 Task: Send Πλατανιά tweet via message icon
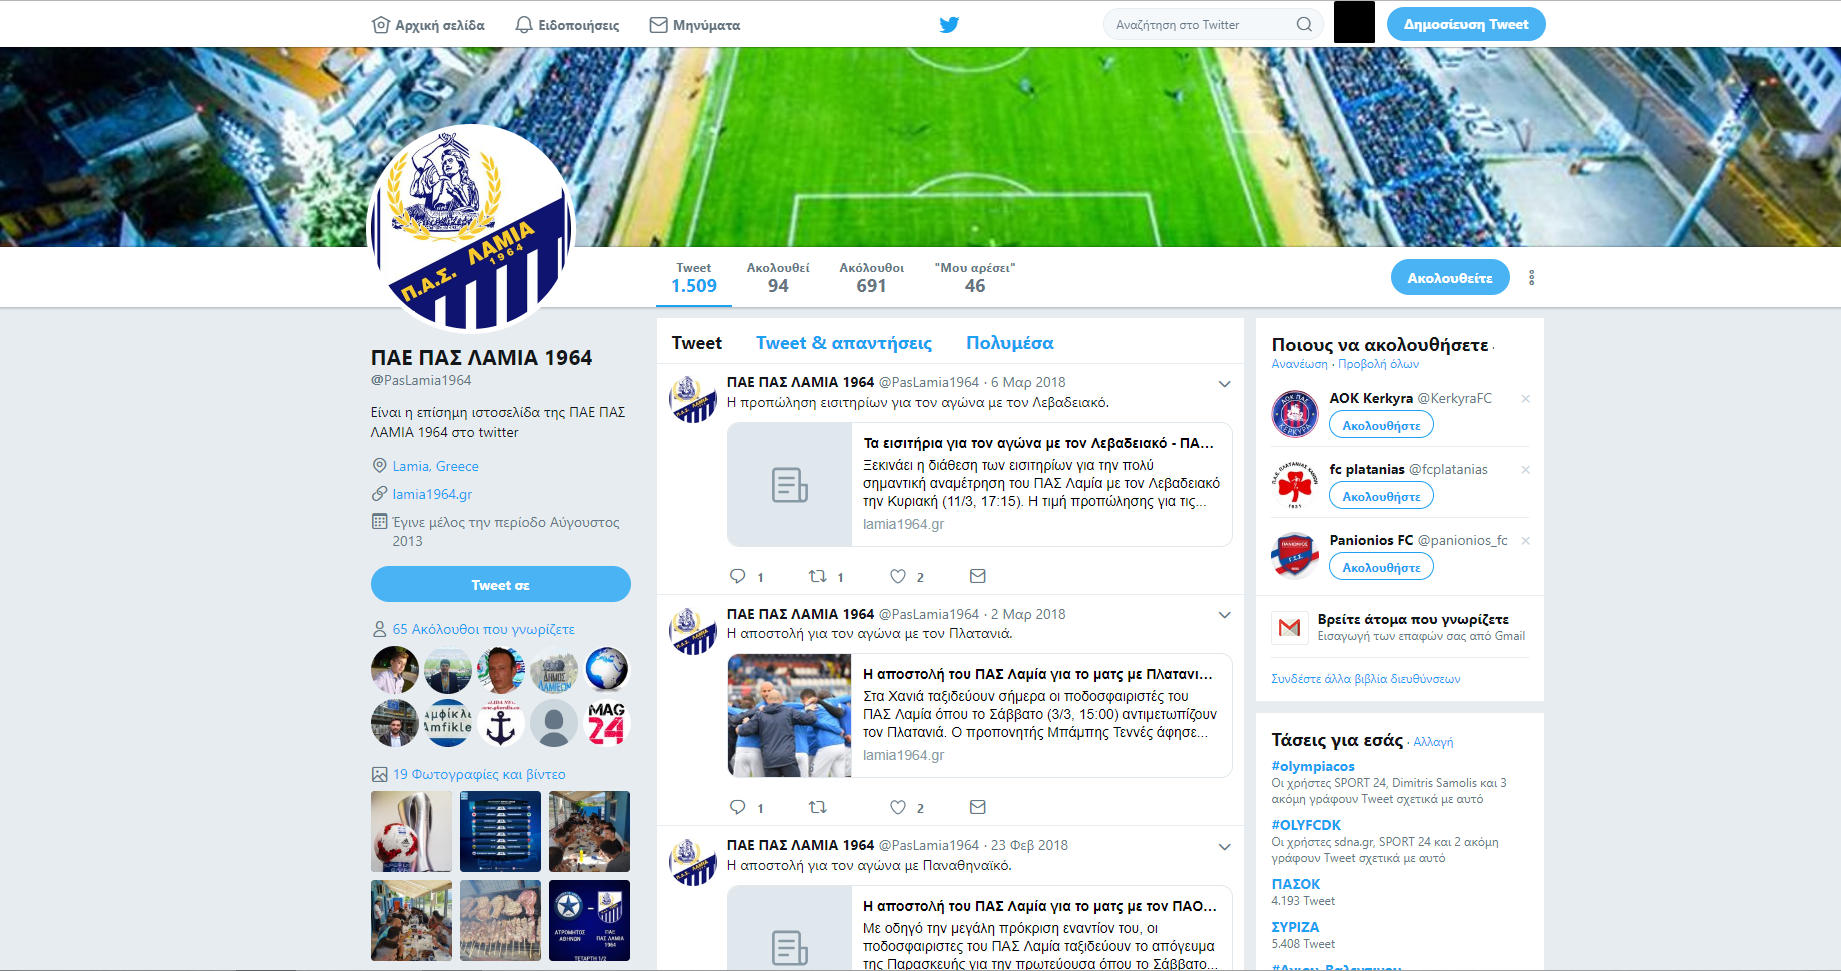[x=978, y=807]
